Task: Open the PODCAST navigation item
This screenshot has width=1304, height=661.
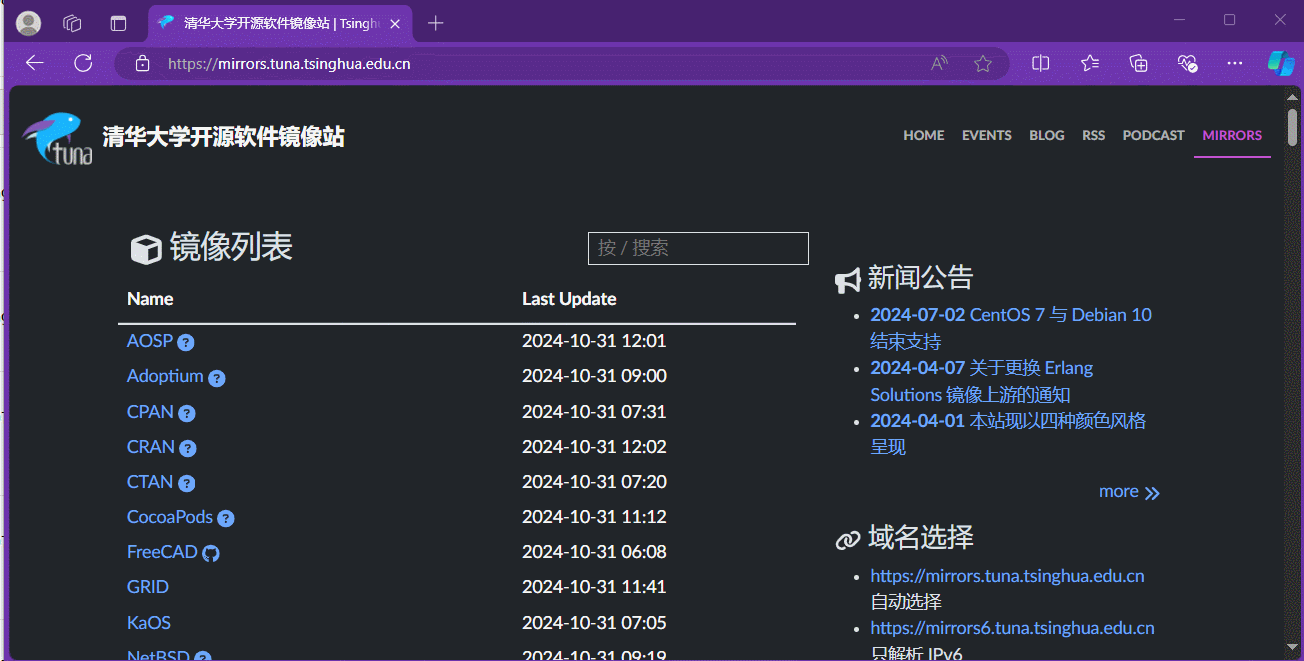Action: point(1153,135)
